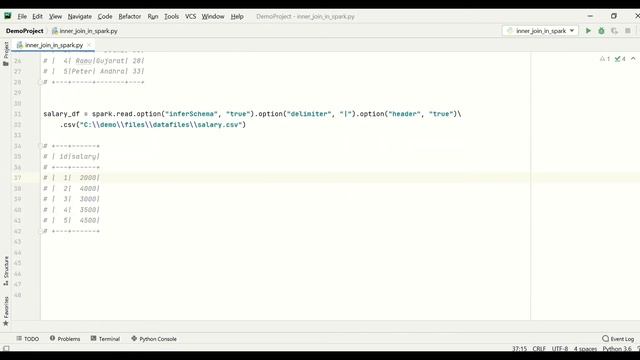Click cursor position 37:15 in status bar
This screenshot has width=640, height=360.
[519, 349]
